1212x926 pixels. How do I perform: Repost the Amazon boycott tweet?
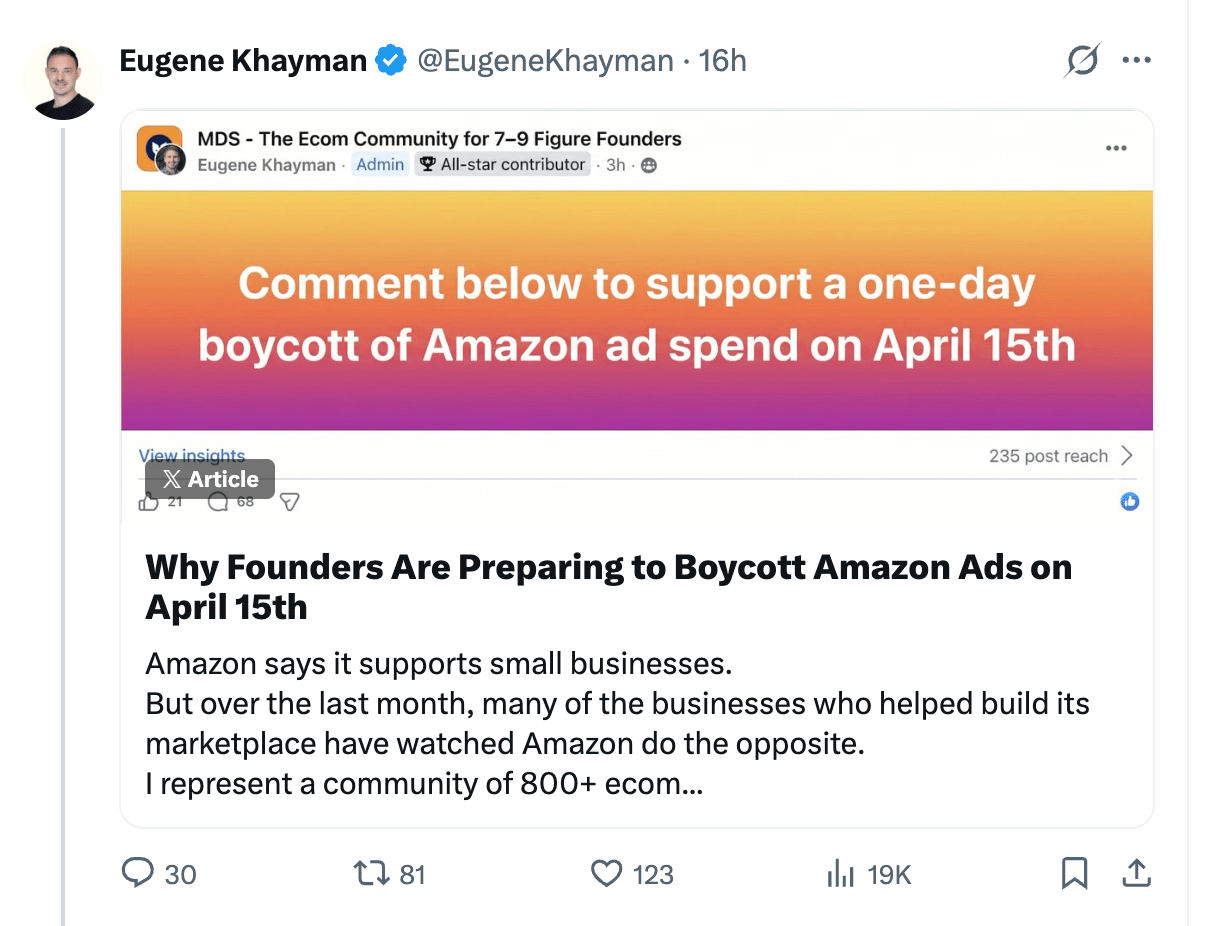coord(371,874)
